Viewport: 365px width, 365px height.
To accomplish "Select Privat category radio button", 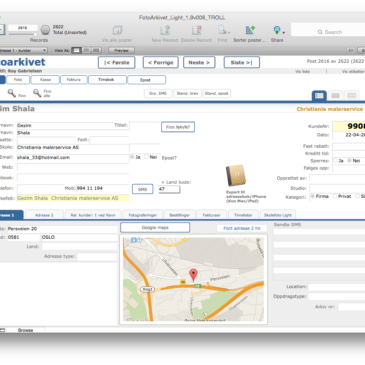I will (x=335, y=196).
